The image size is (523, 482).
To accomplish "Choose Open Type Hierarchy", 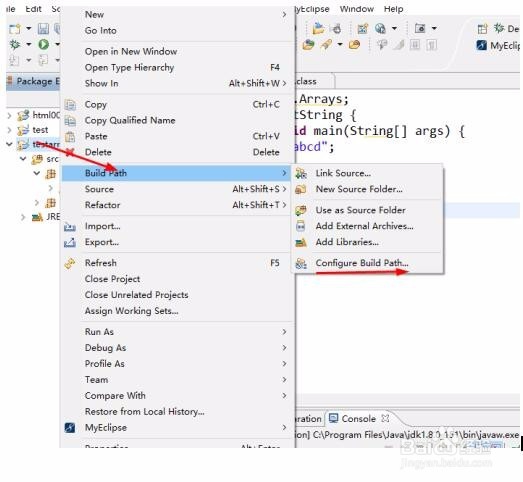I will point(176,67).
